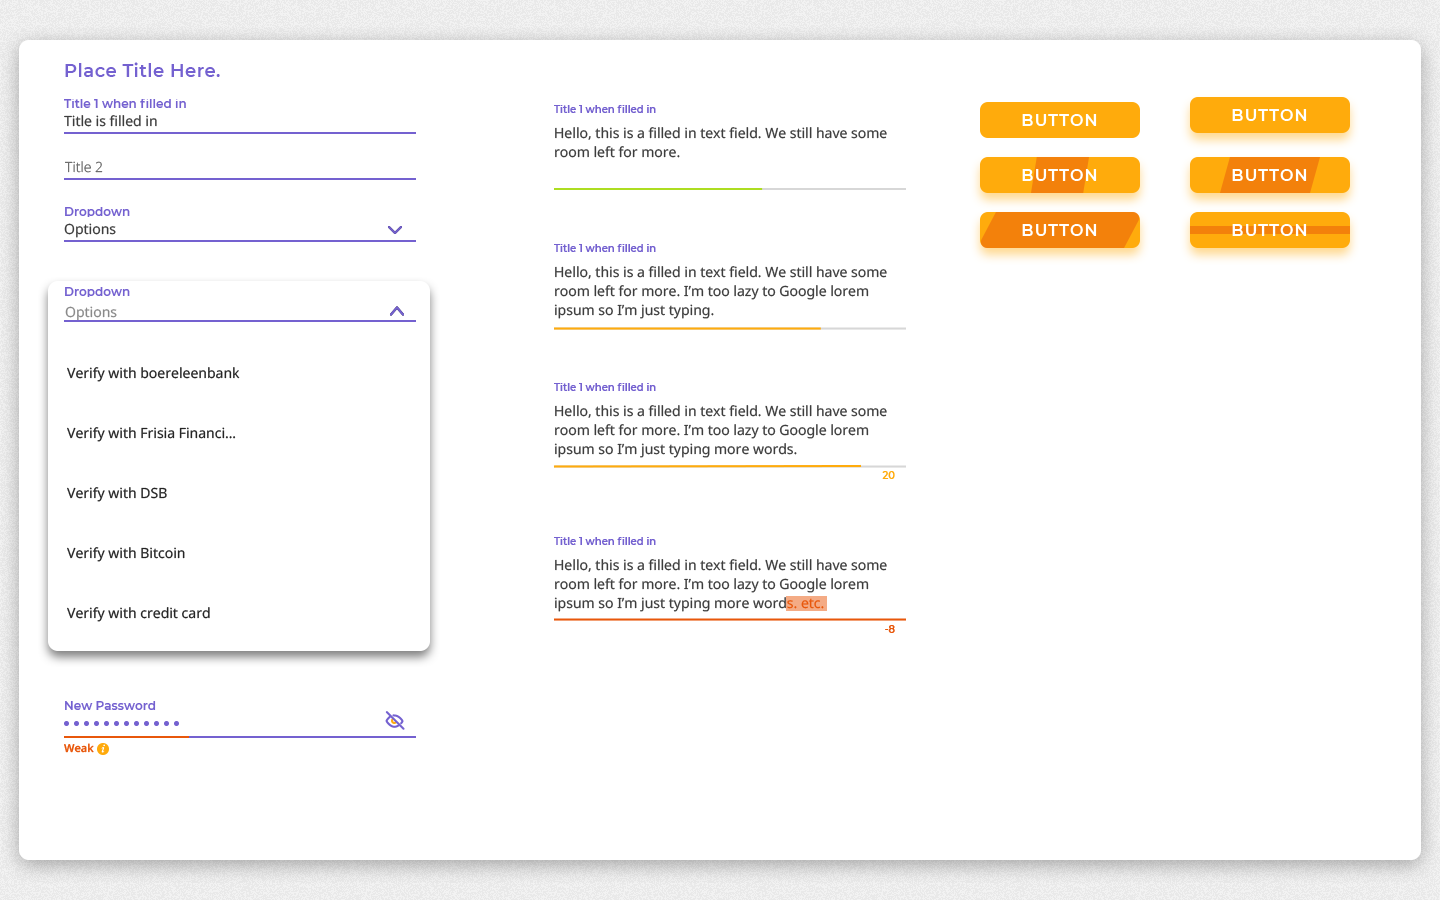Expand the collapsed Dropdown chevron
The height and width of the screenshot is (900, 1440).
[x=395, y=230]
